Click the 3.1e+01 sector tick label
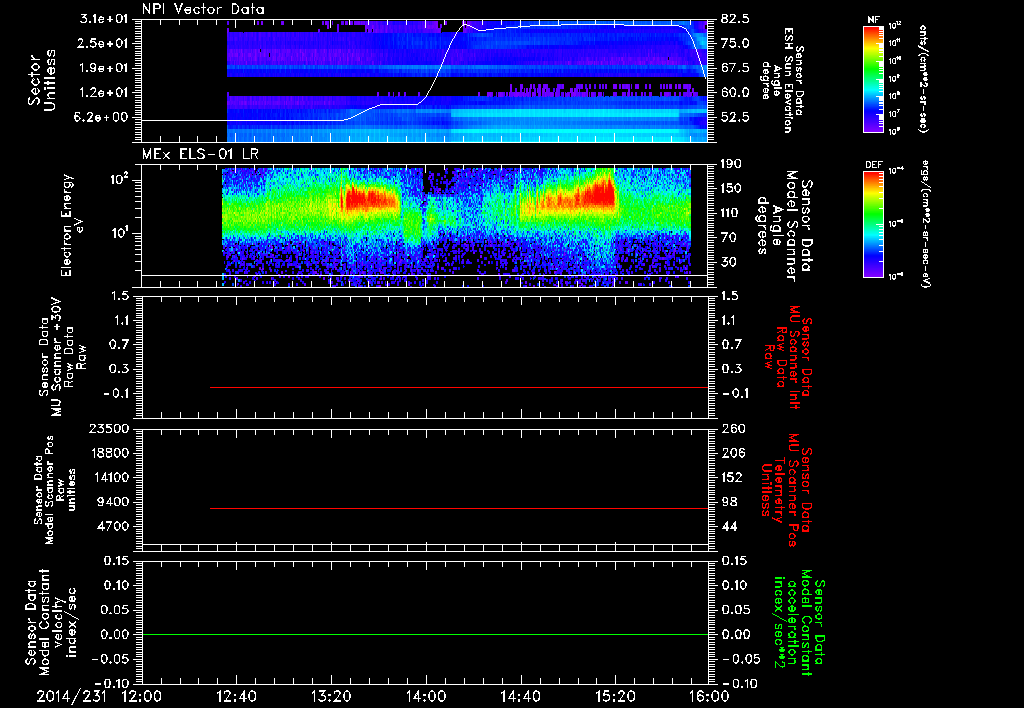 (104, 19)
